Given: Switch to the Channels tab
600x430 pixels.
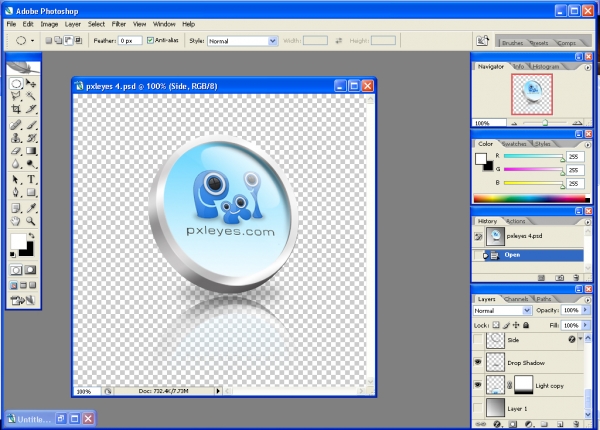Looking at the screenshot, I should (x=516, y=299).
